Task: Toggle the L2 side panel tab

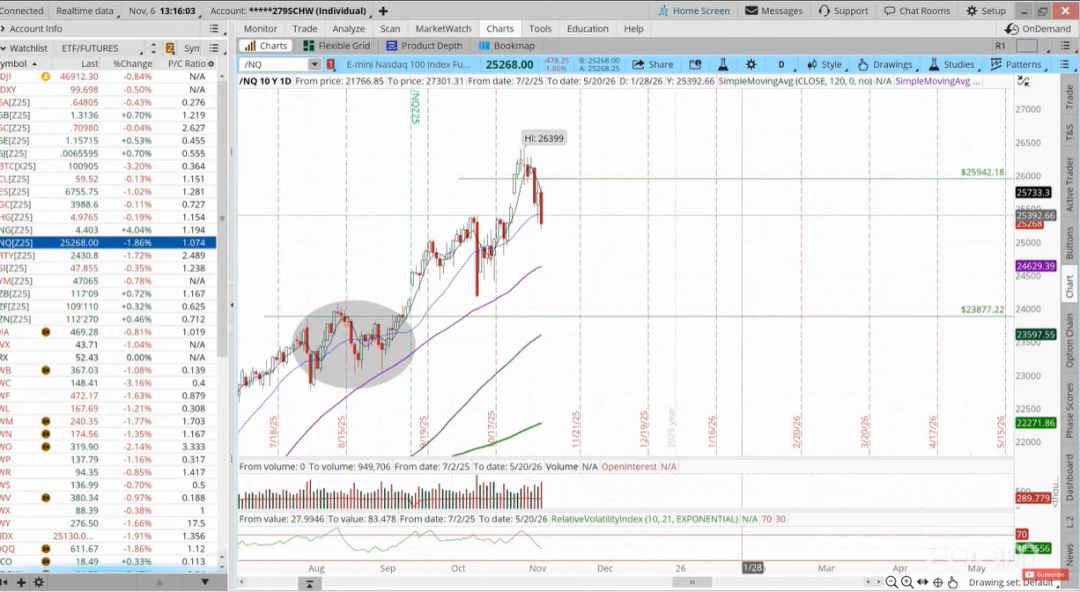Action: point(1070,522)
